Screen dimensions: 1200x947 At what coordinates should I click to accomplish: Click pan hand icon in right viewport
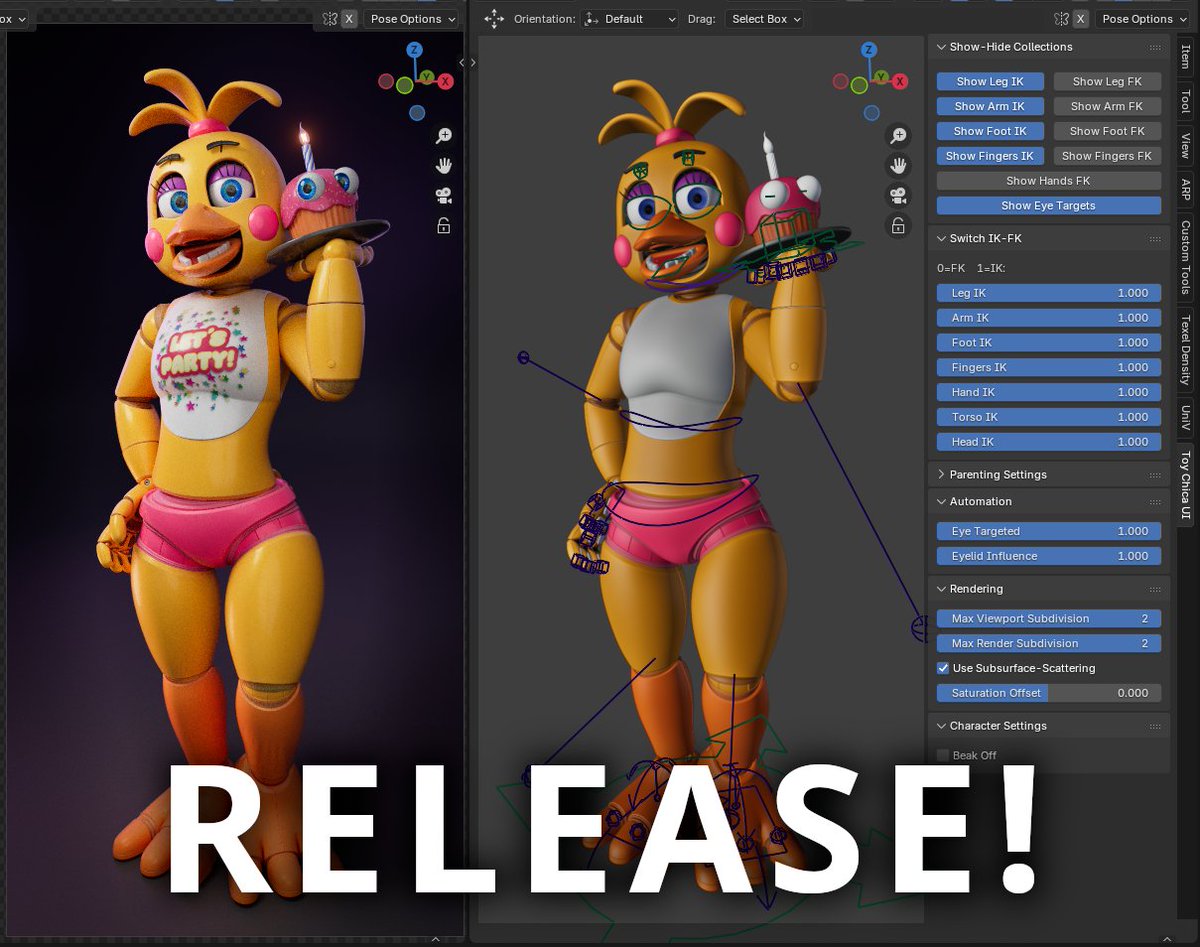pos(899,166)
